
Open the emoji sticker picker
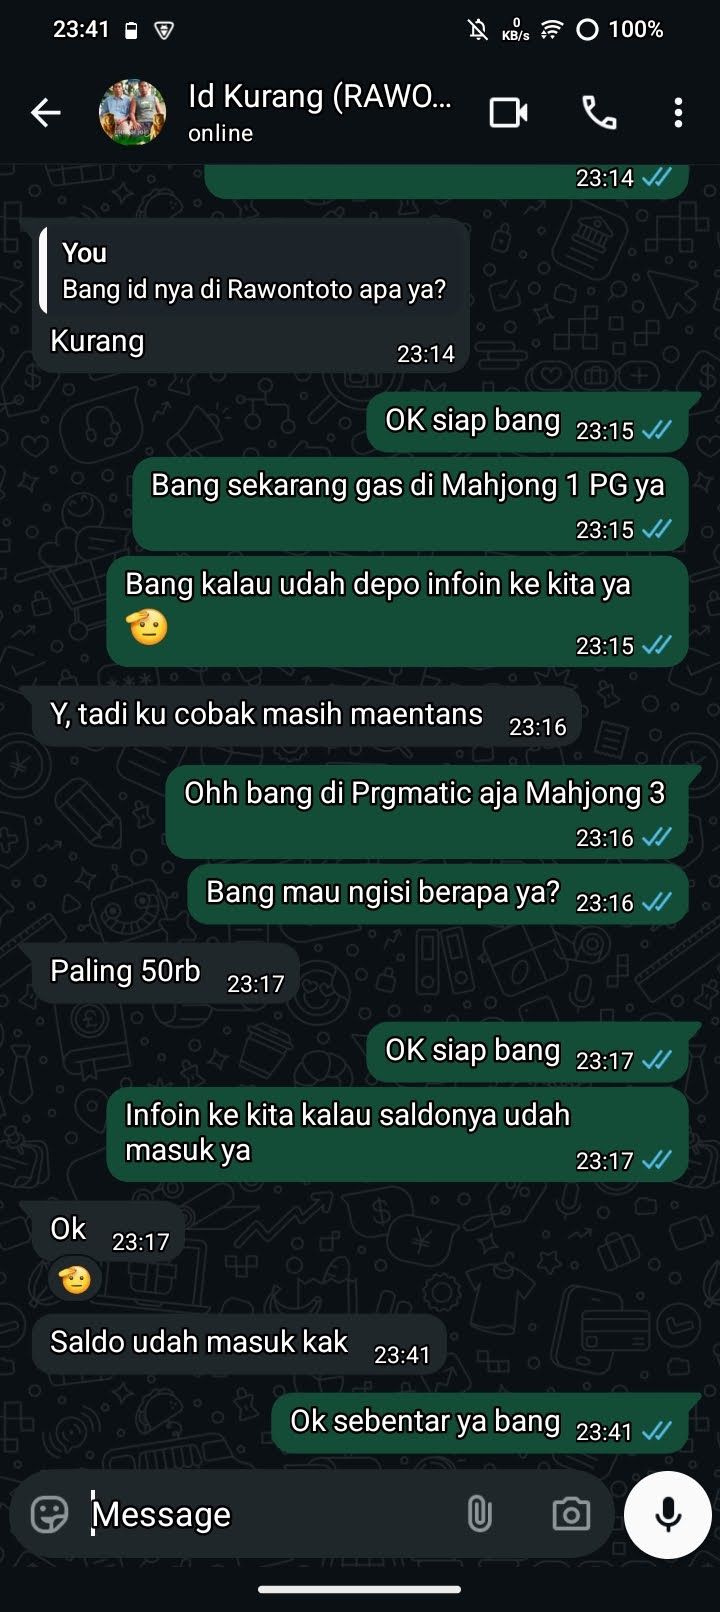click(x=49, y=1514)
